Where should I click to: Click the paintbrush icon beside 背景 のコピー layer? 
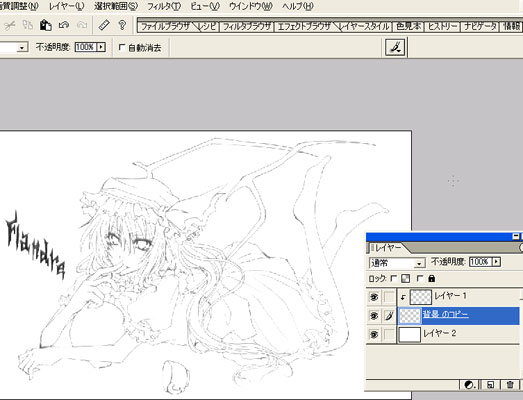click(x=389, y=315)
